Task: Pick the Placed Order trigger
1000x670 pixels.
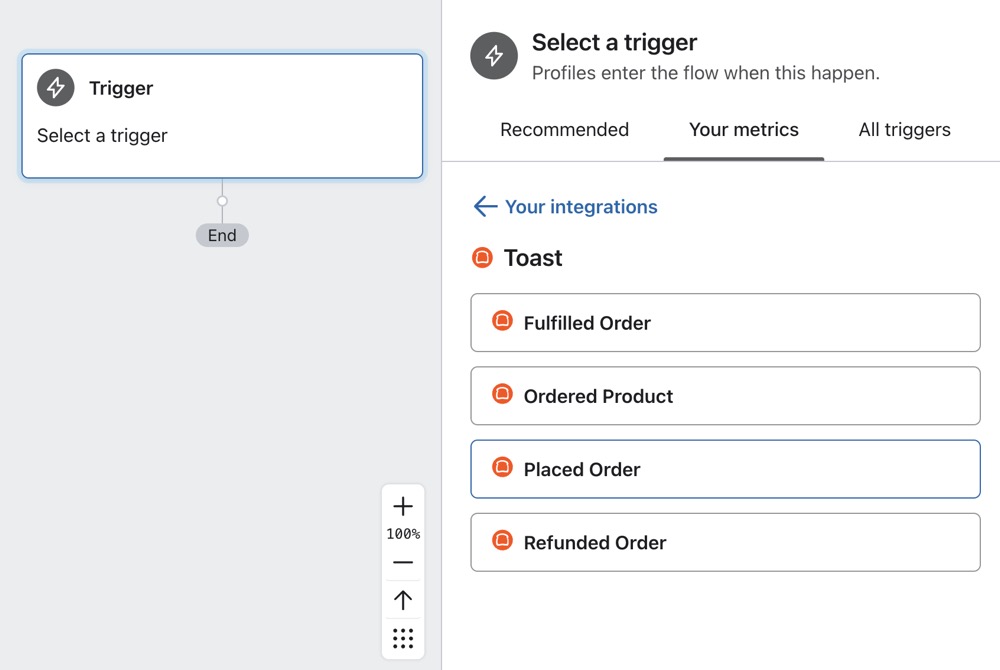Action: coord(725,469)
